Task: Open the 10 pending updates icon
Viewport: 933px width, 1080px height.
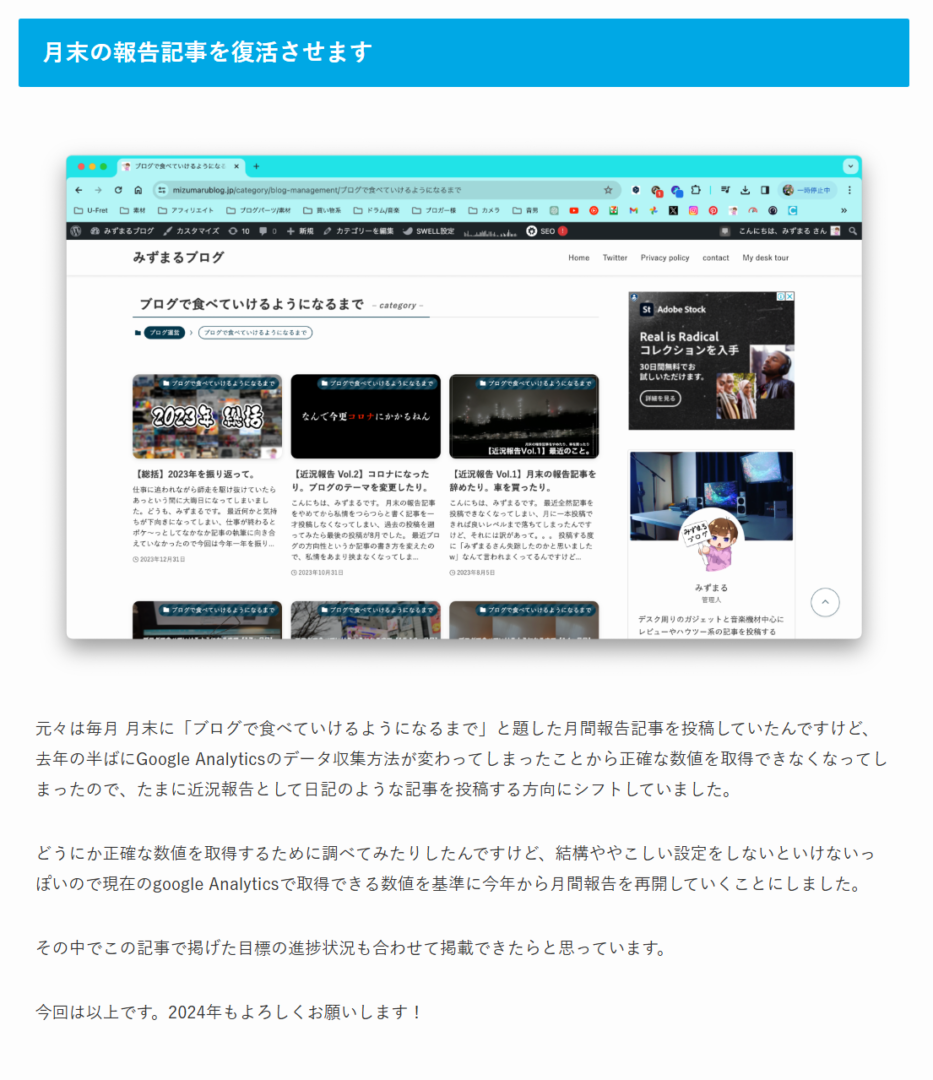Action: pyautogui.click(x=239, y=231)
